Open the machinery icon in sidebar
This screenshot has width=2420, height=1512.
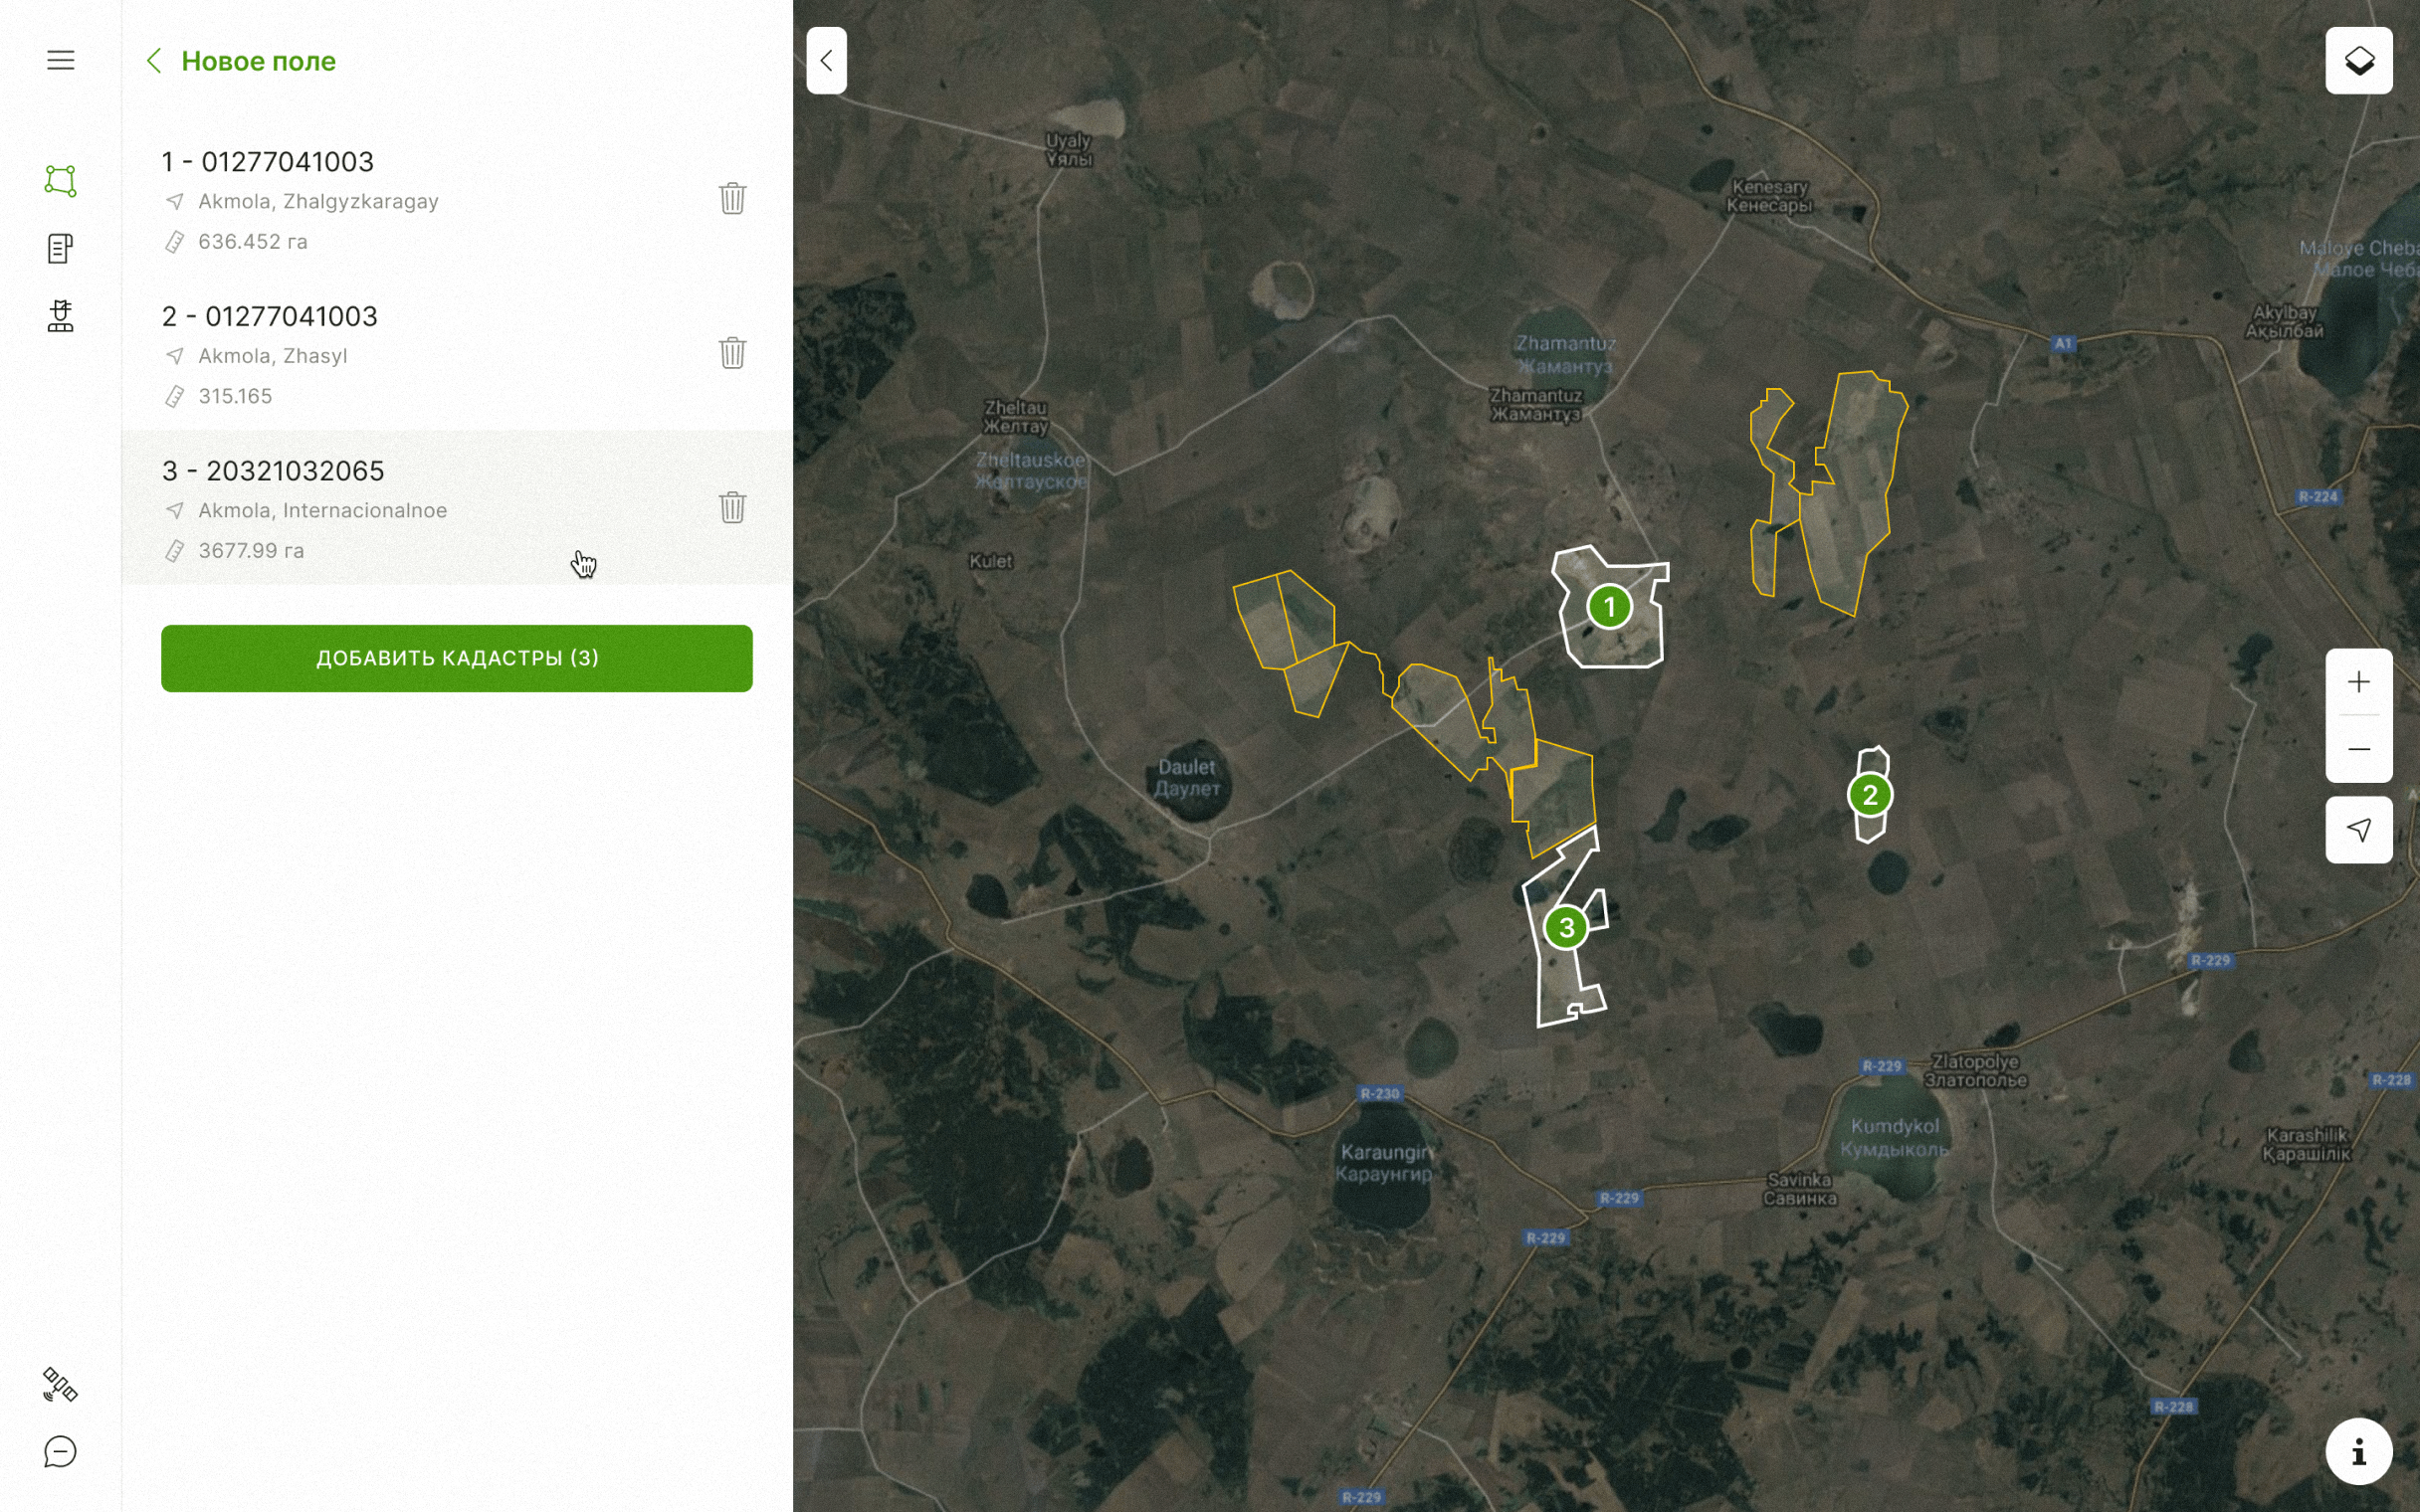coord(60,316)
